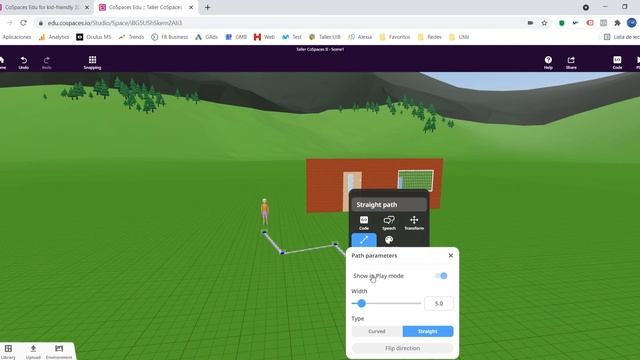Viewport: 640px width, 360px height.
Task: Click the Undo icon
Action: (24, 62)
